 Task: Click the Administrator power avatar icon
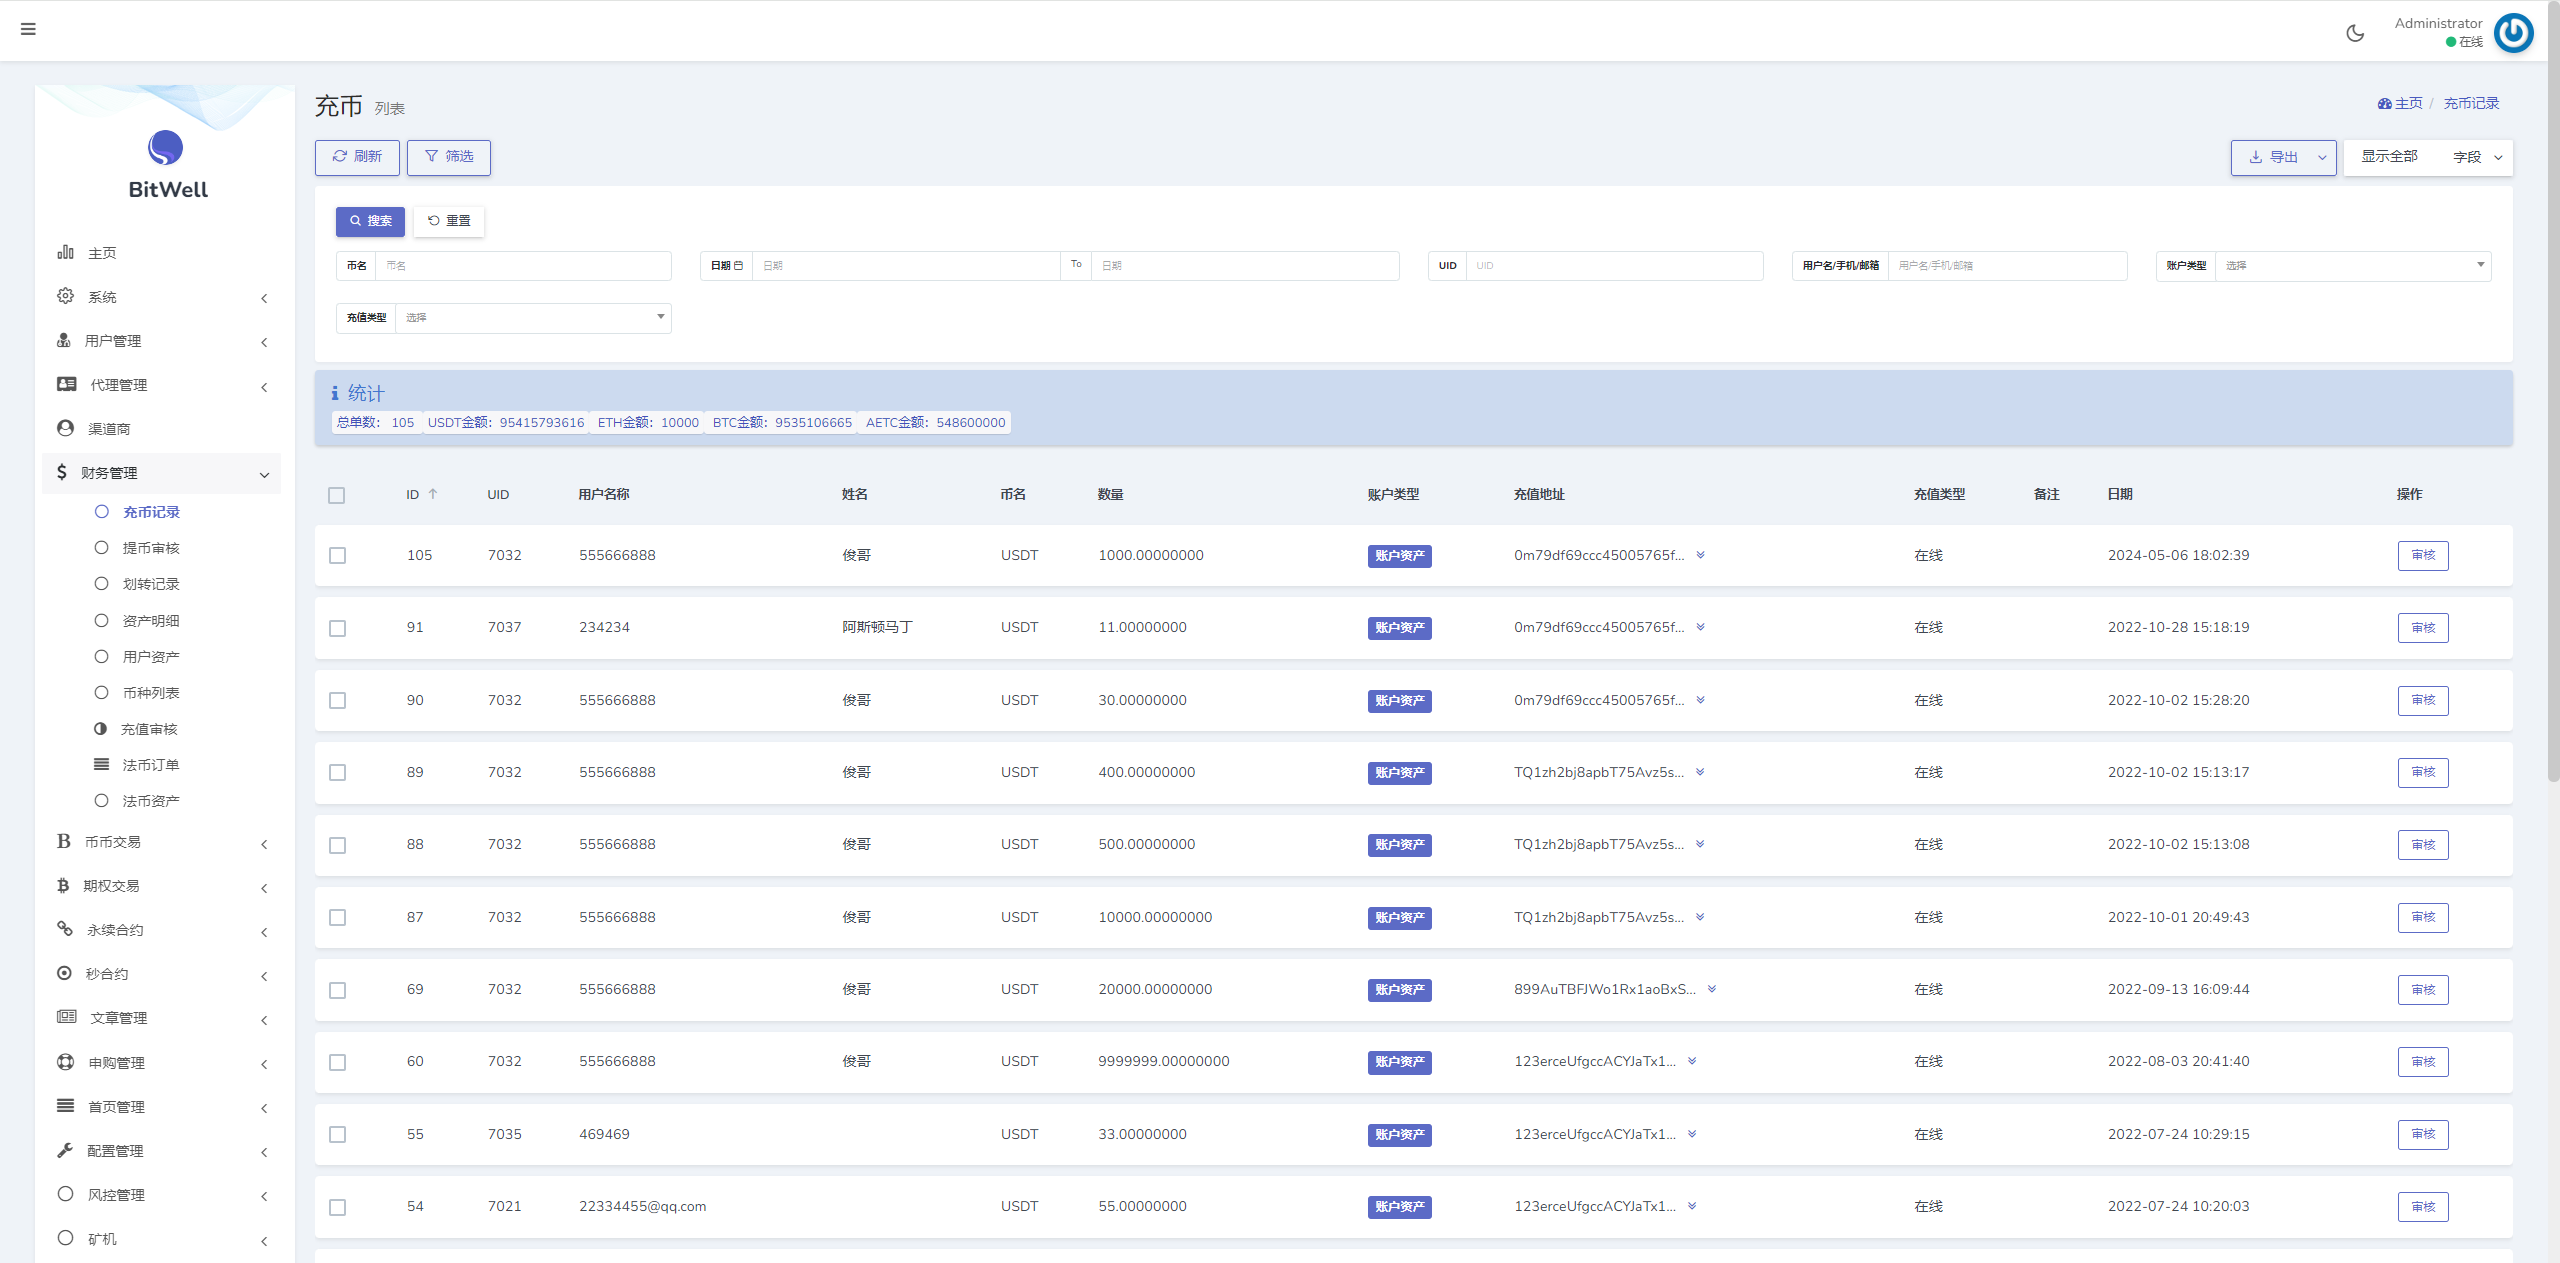(x=2513, y=33)
